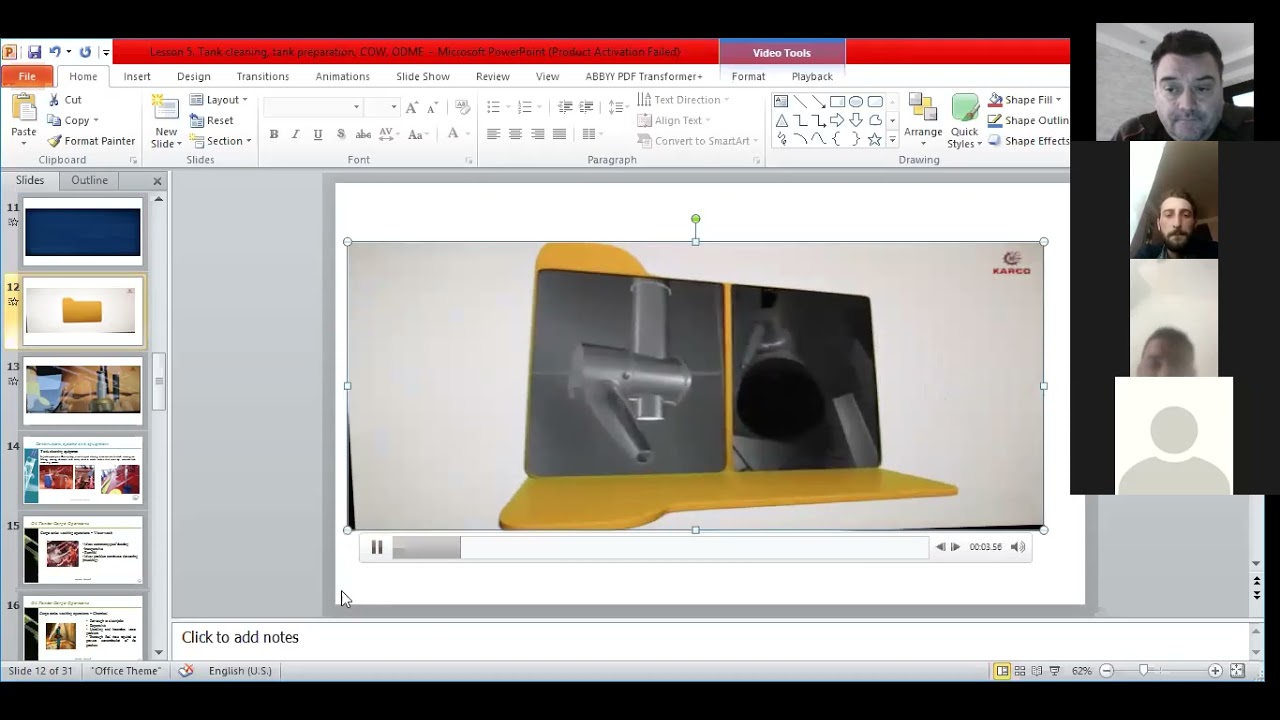Click the Save icon in quick access toolbar

[x=35, y=52]
